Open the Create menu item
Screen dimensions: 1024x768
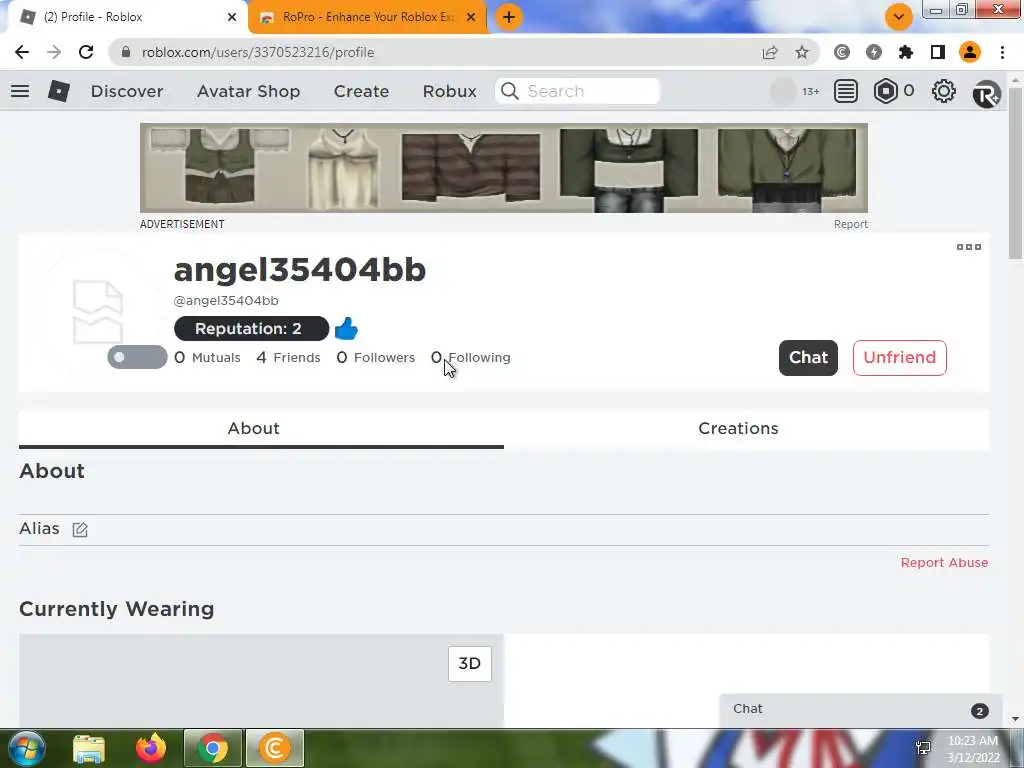pyautogui.click(x=361, y=91)
